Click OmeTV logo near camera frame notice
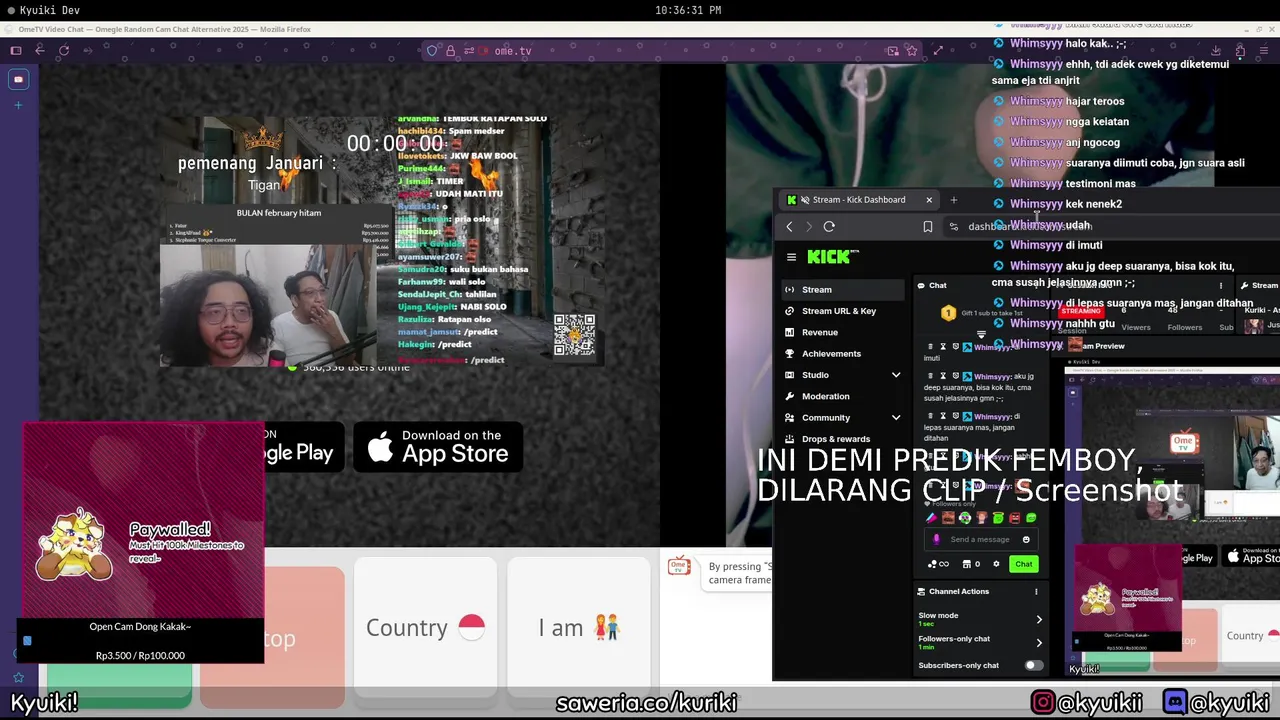 pyautogui.click(x=679, y=568)
